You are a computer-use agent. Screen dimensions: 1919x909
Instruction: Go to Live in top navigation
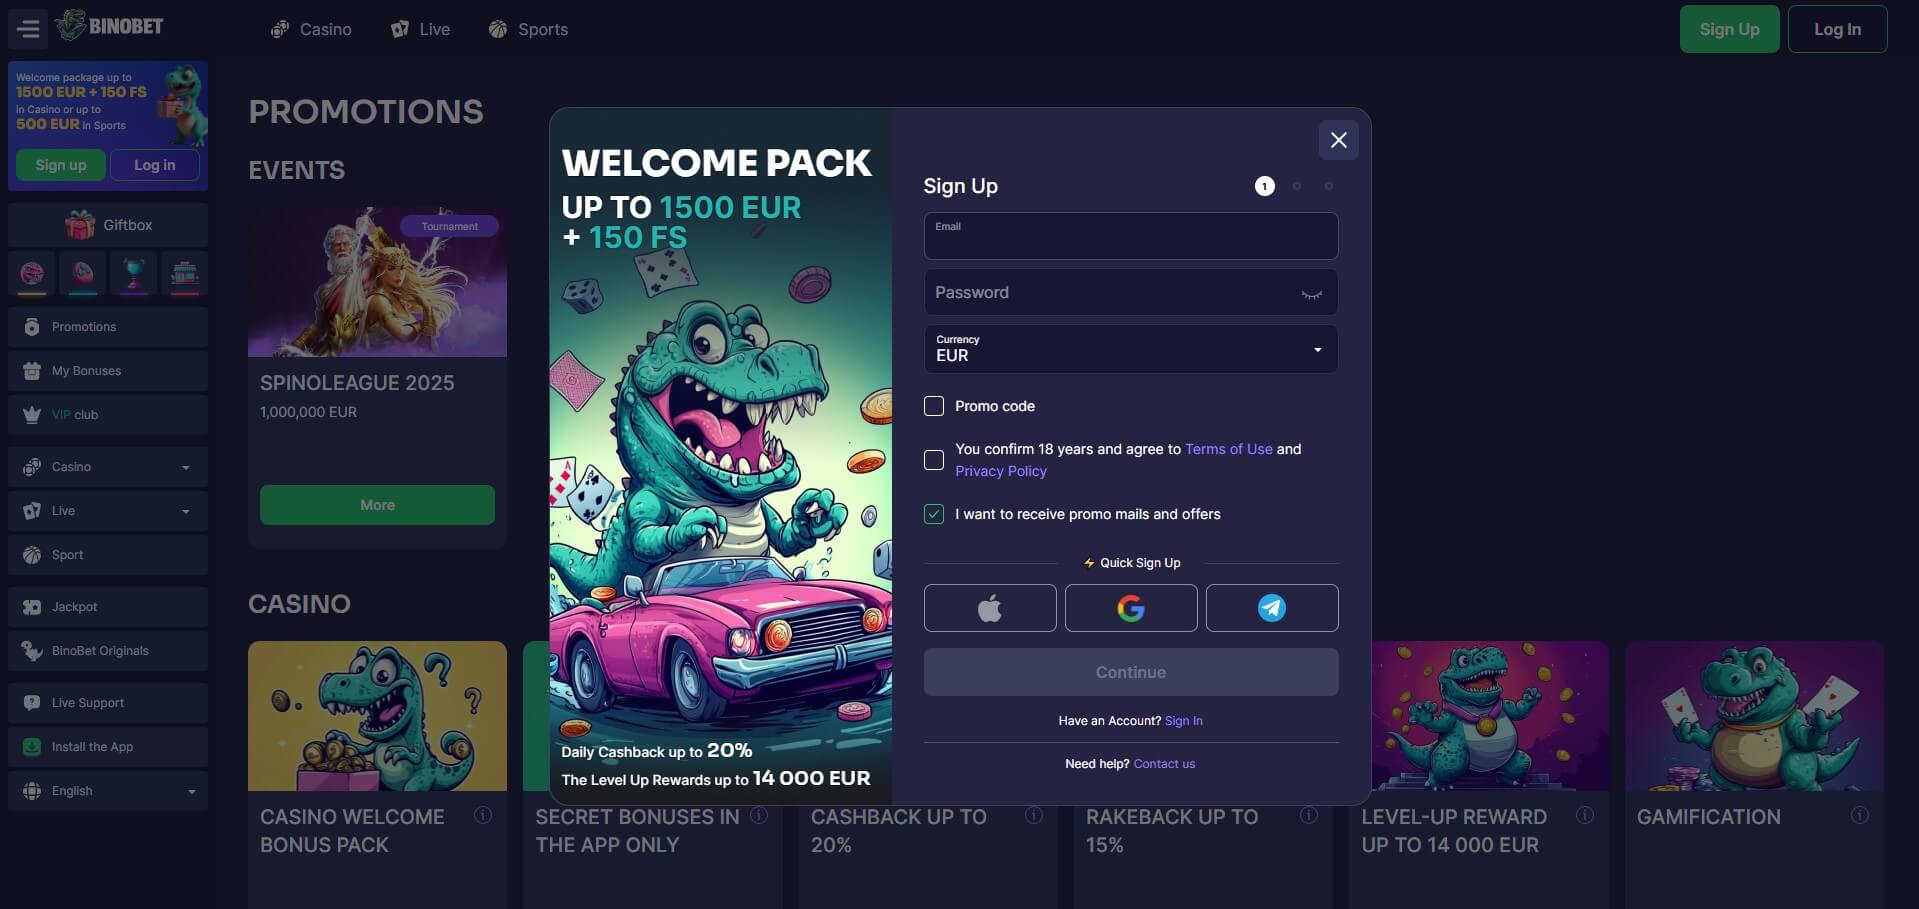[x=420, y=29]
